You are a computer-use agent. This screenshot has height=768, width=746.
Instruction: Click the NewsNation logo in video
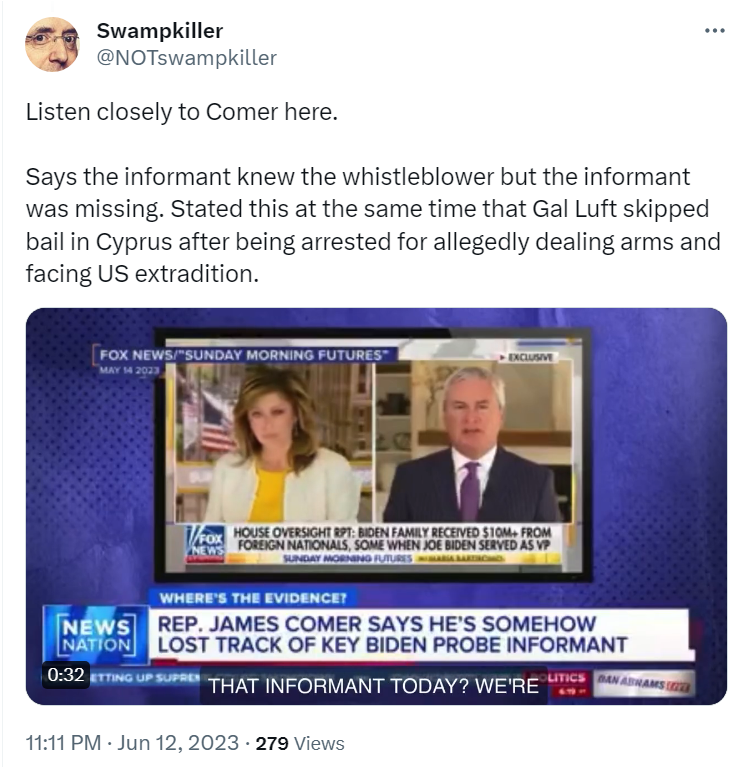(x=96, y=635)
